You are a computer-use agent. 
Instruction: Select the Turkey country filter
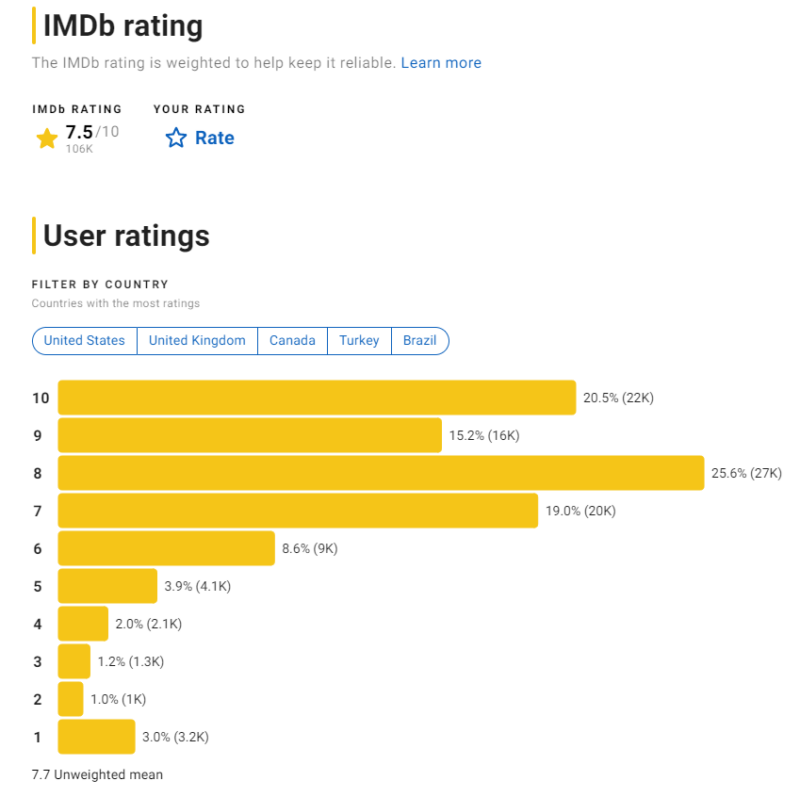click(x=359, y=341)
